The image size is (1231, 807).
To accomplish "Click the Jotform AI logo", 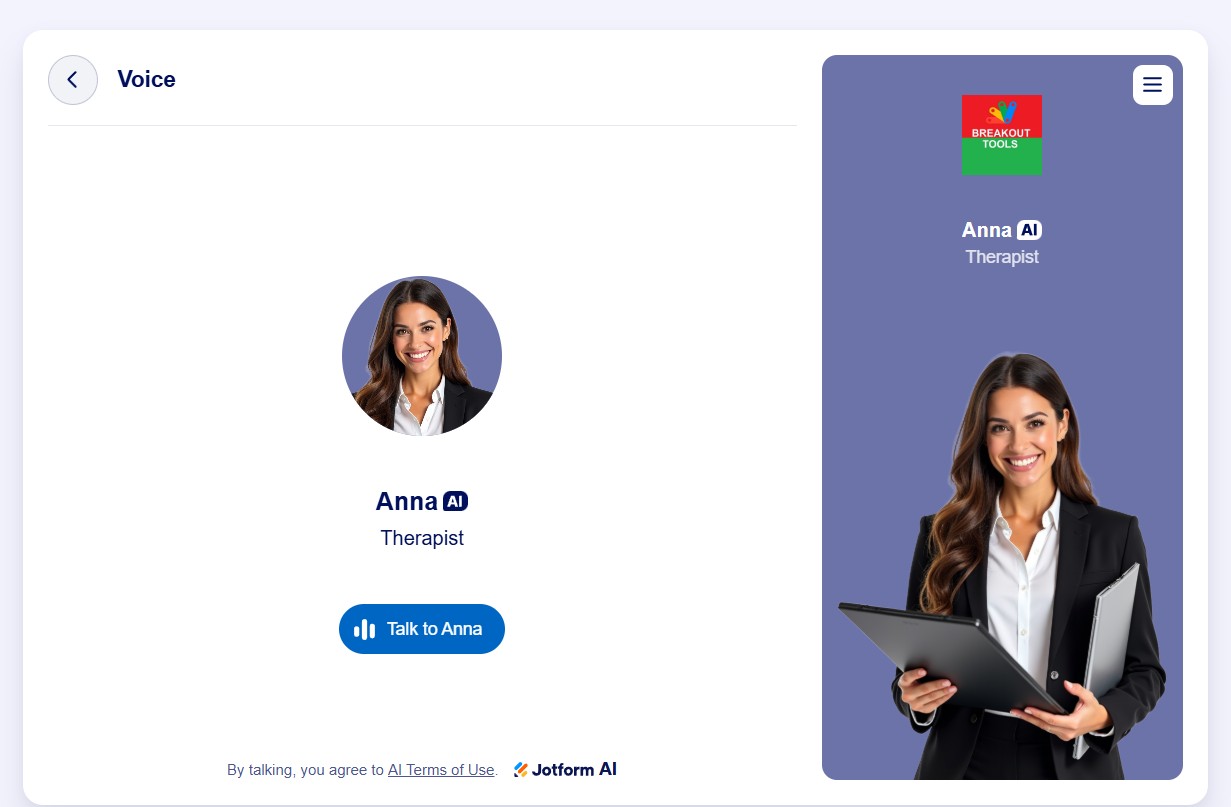I will coord(566,770).
